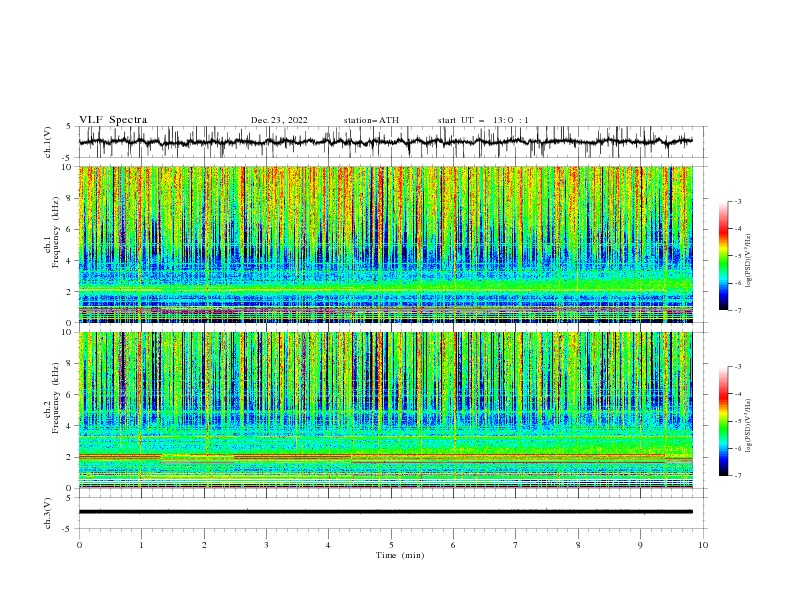The width and height of the screenshot is (792, 612).
Task: Click the 'ch.1 Frequency (kHz)' axis label
Action: tap(53, 233)
